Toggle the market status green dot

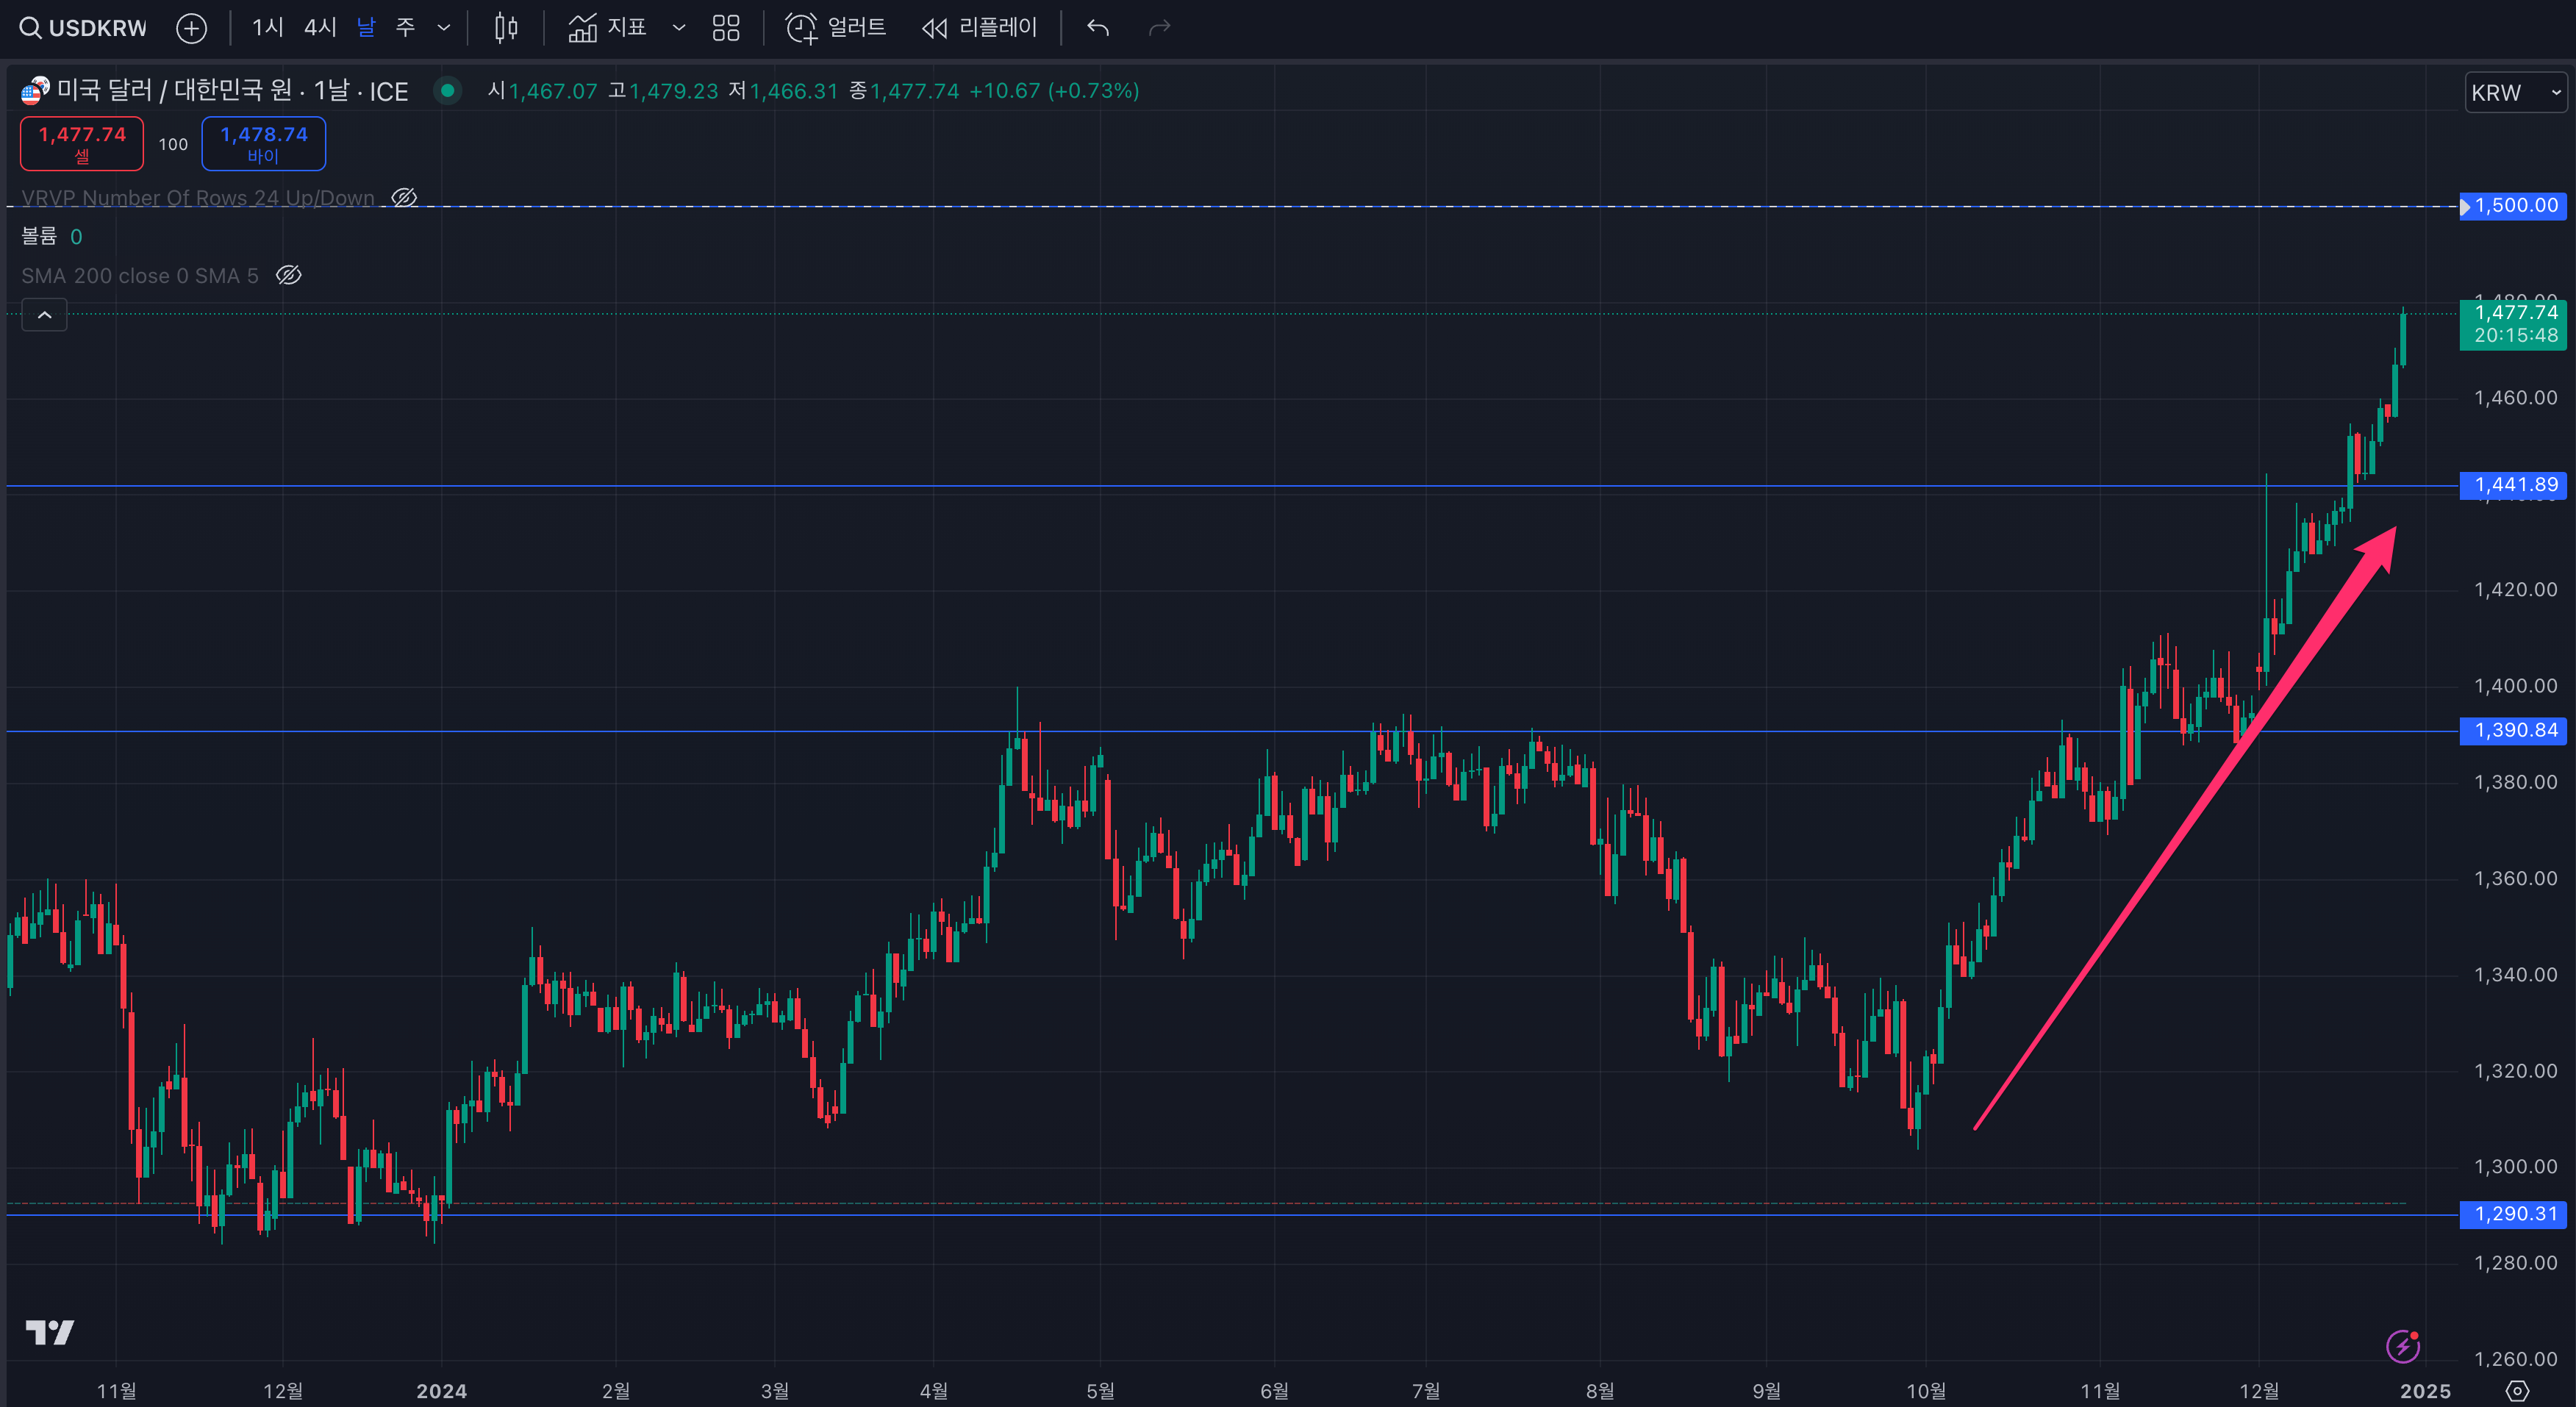[448, 91]
